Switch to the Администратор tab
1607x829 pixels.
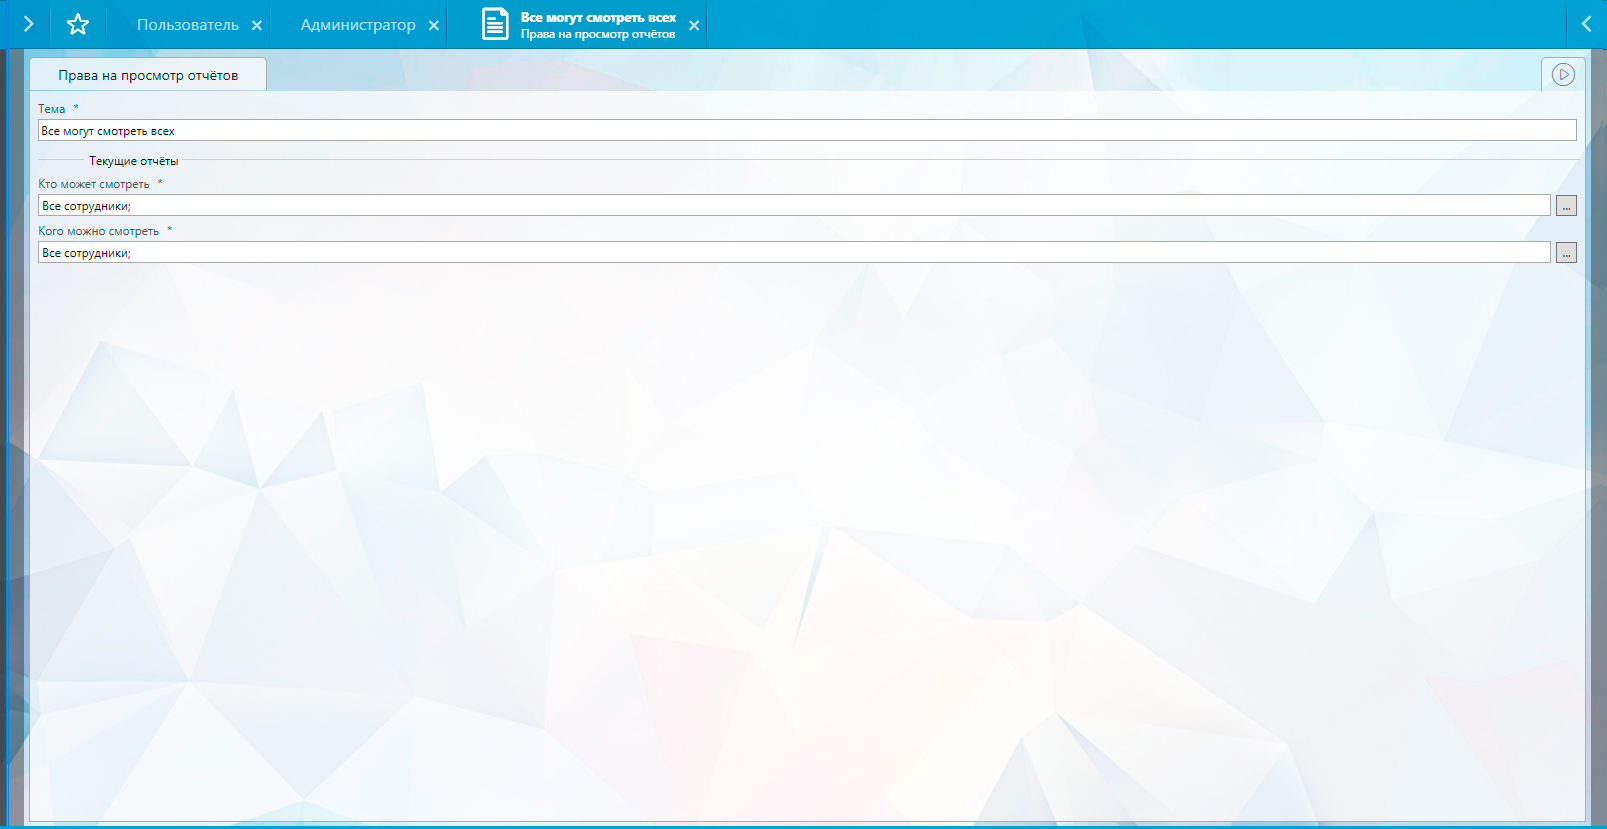(x=357, y=25)
